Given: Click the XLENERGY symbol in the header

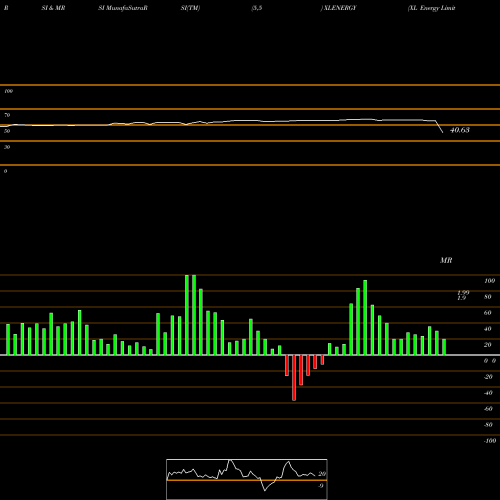Looking at the screenshot, I should pos(339,8).
